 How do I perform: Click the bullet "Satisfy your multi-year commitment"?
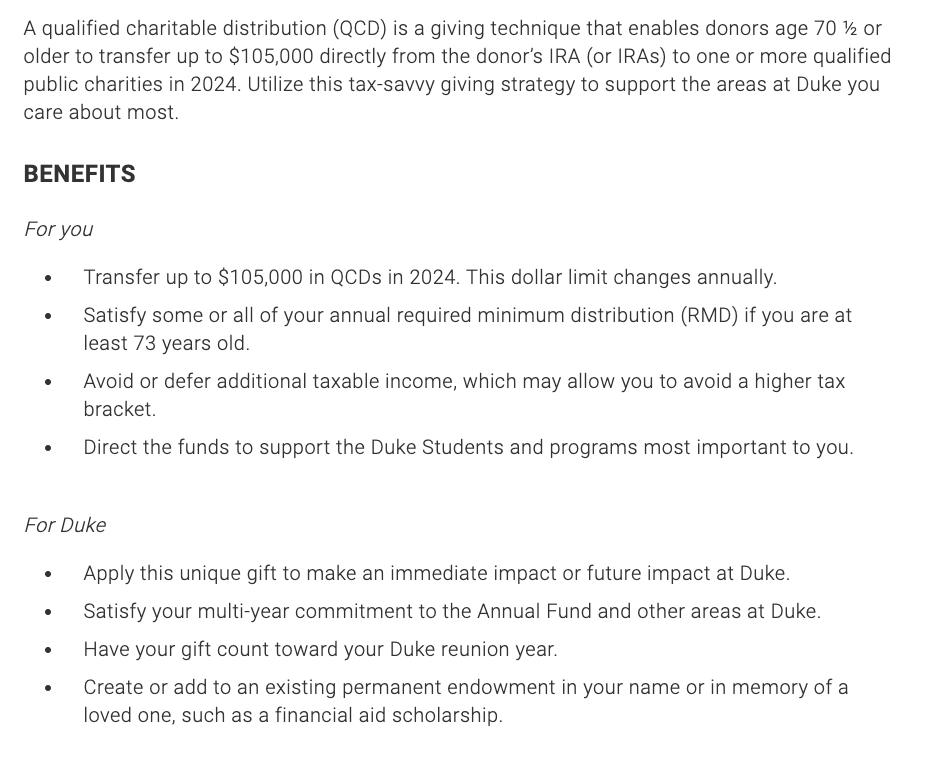click(452, 611)
